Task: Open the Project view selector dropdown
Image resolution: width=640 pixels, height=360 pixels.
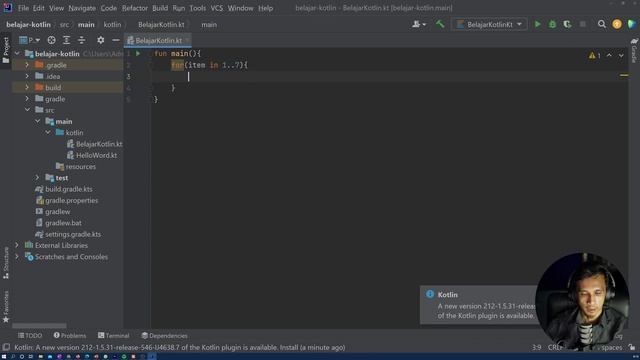Action: click(29, 40)
